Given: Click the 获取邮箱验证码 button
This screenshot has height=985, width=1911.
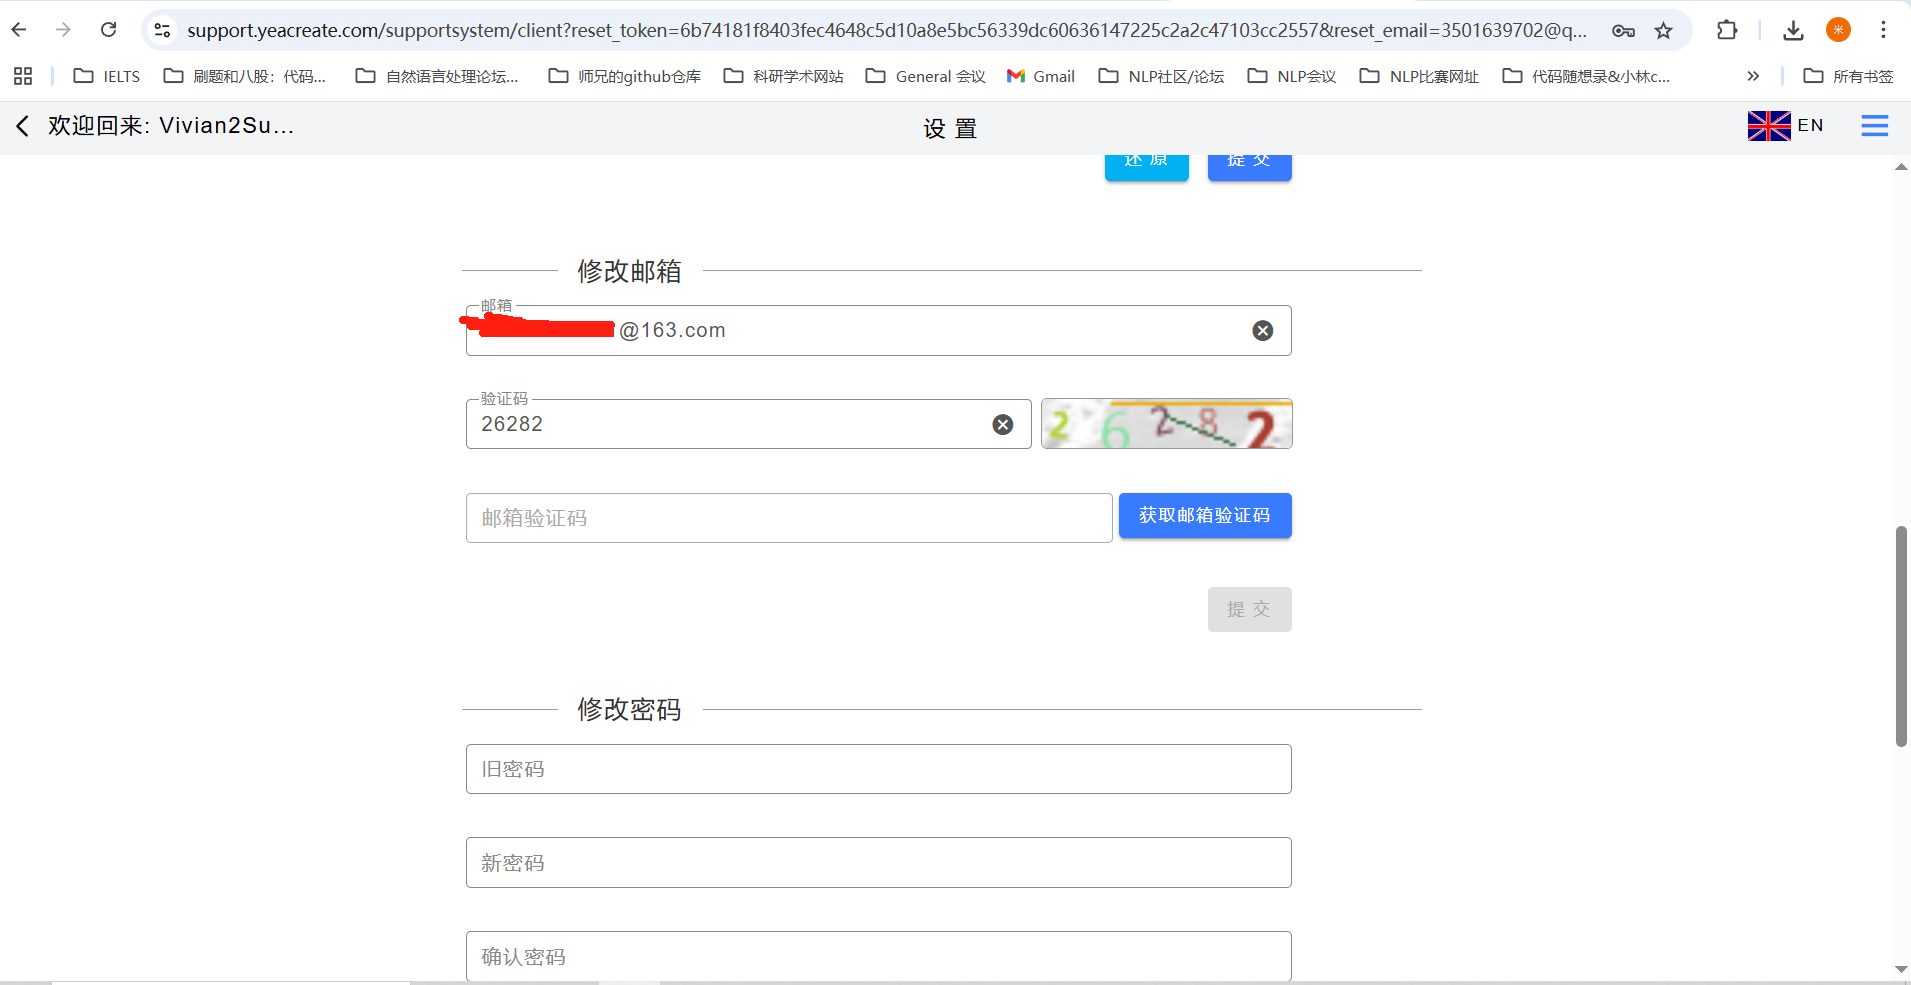Looking at the screenshot, I should 1204,516.
